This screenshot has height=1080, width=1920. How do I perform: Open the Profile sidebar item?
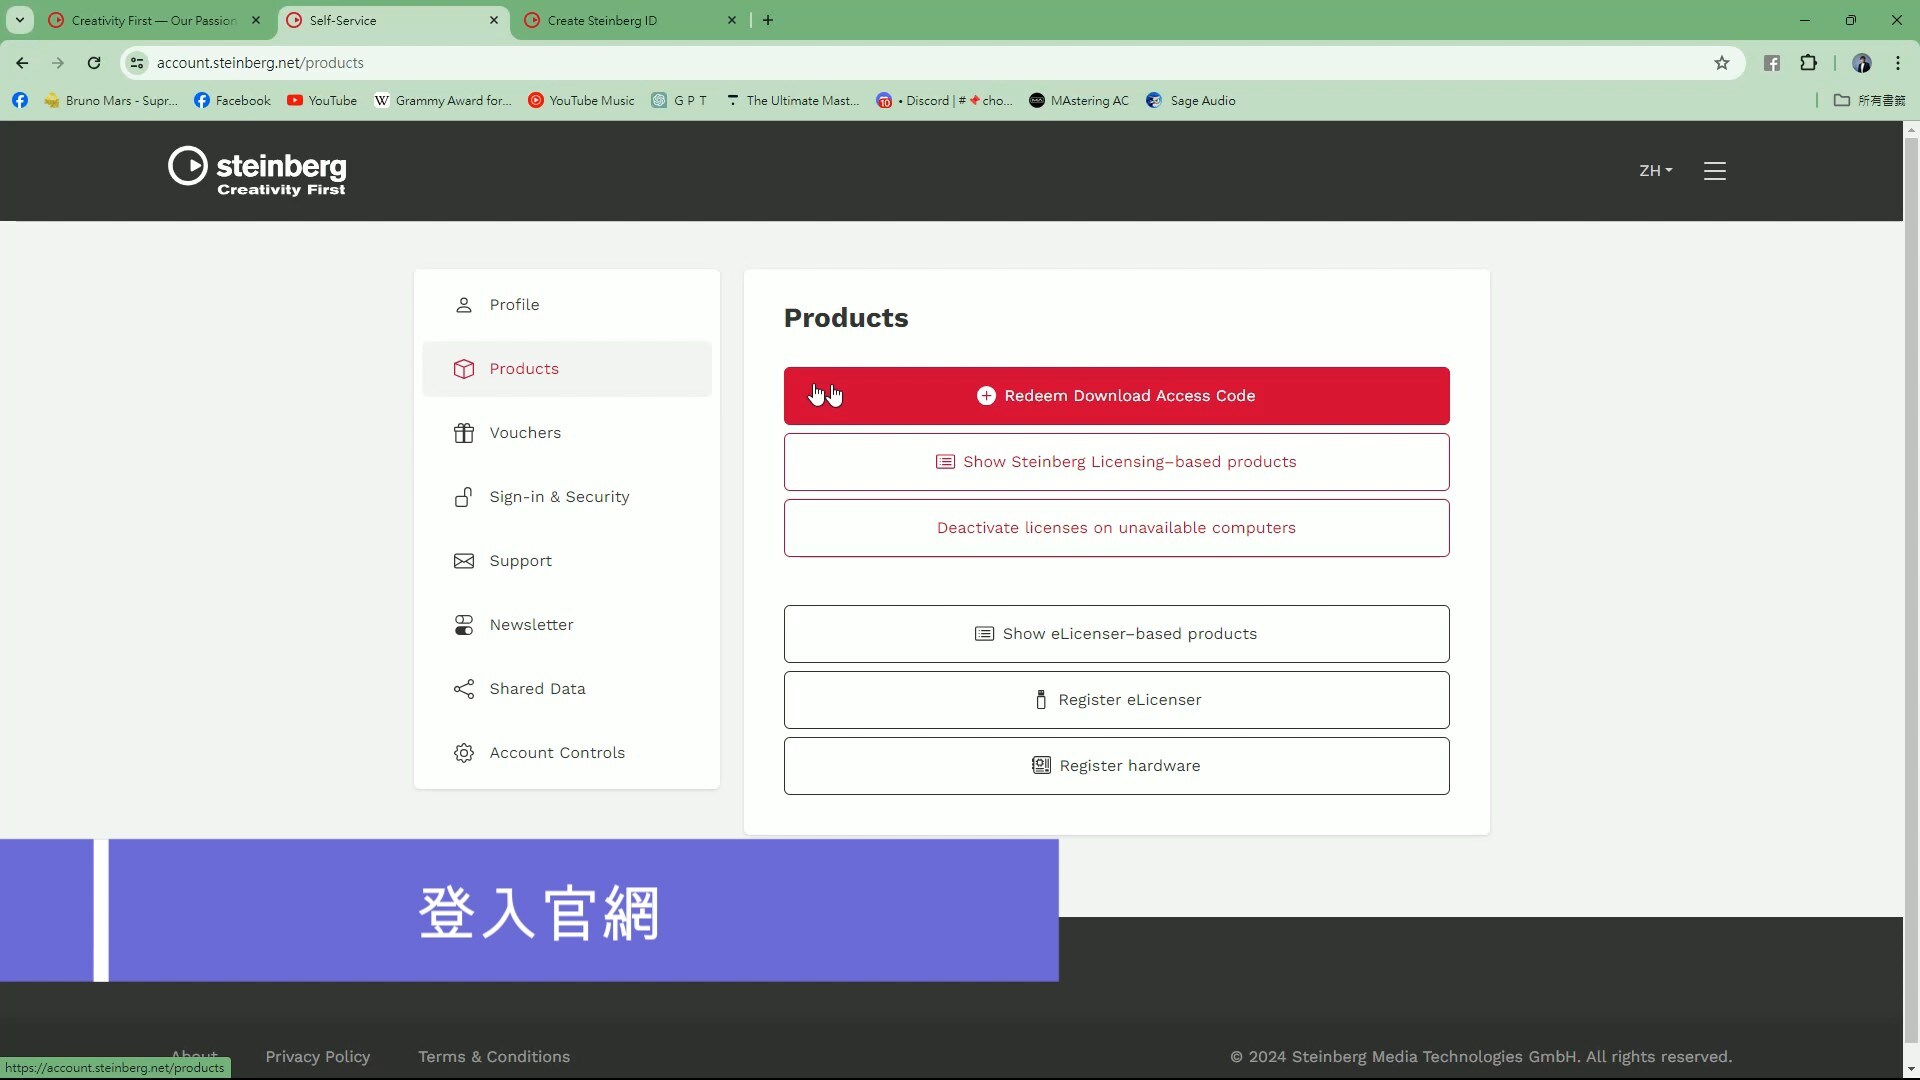(x=514, y=305)
